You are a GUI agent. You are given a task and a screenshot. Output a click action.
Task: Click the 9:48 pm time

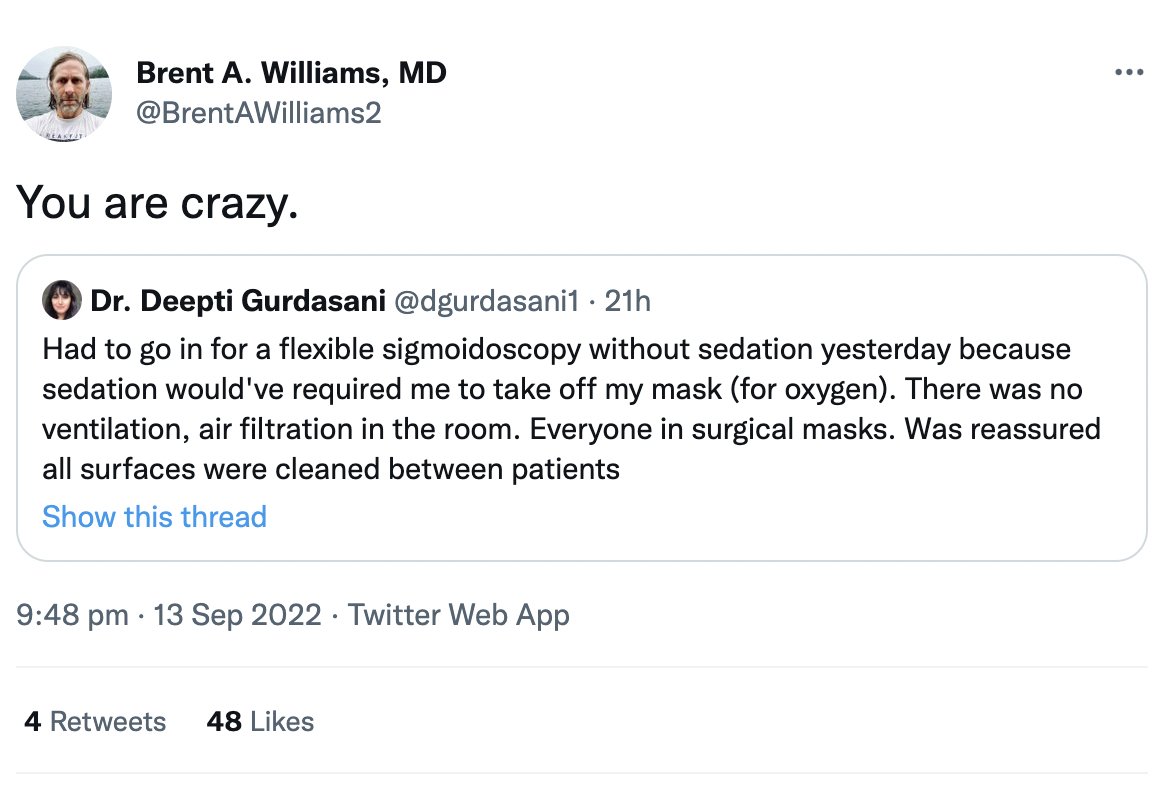[x=72, y=614]
